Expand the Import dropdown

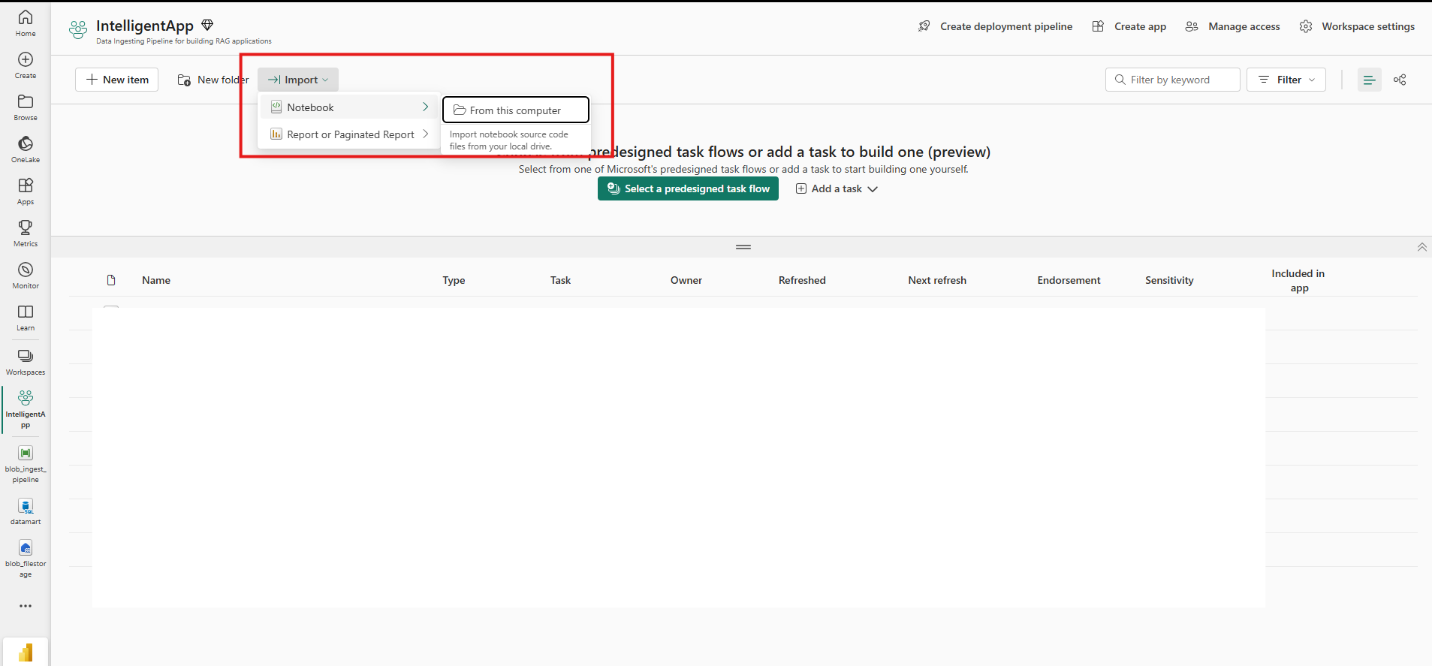298,80
